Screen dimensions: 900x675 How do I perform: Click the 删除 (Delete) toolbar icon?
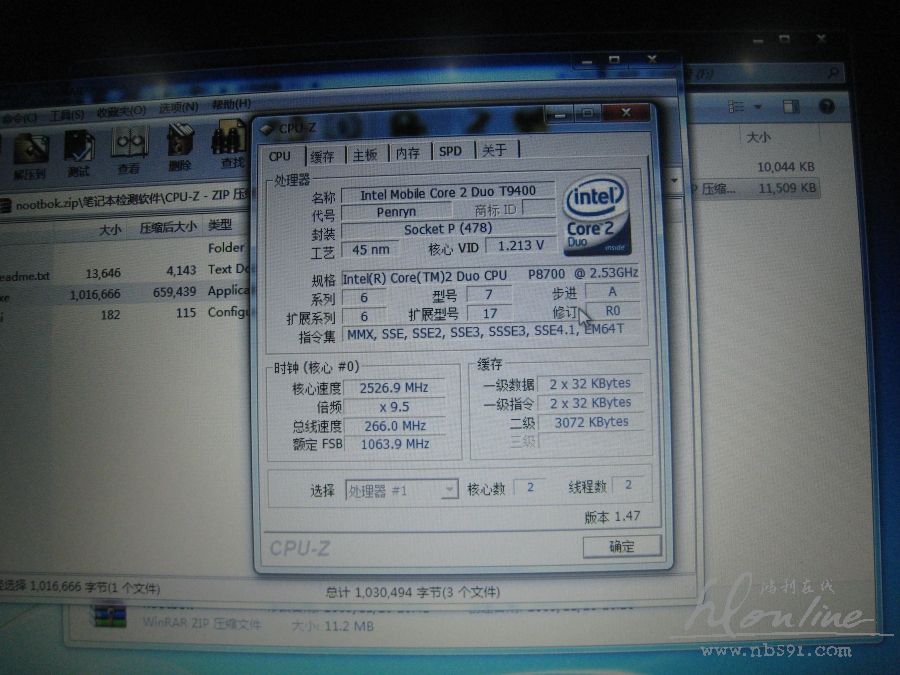[x=180, y=148]
